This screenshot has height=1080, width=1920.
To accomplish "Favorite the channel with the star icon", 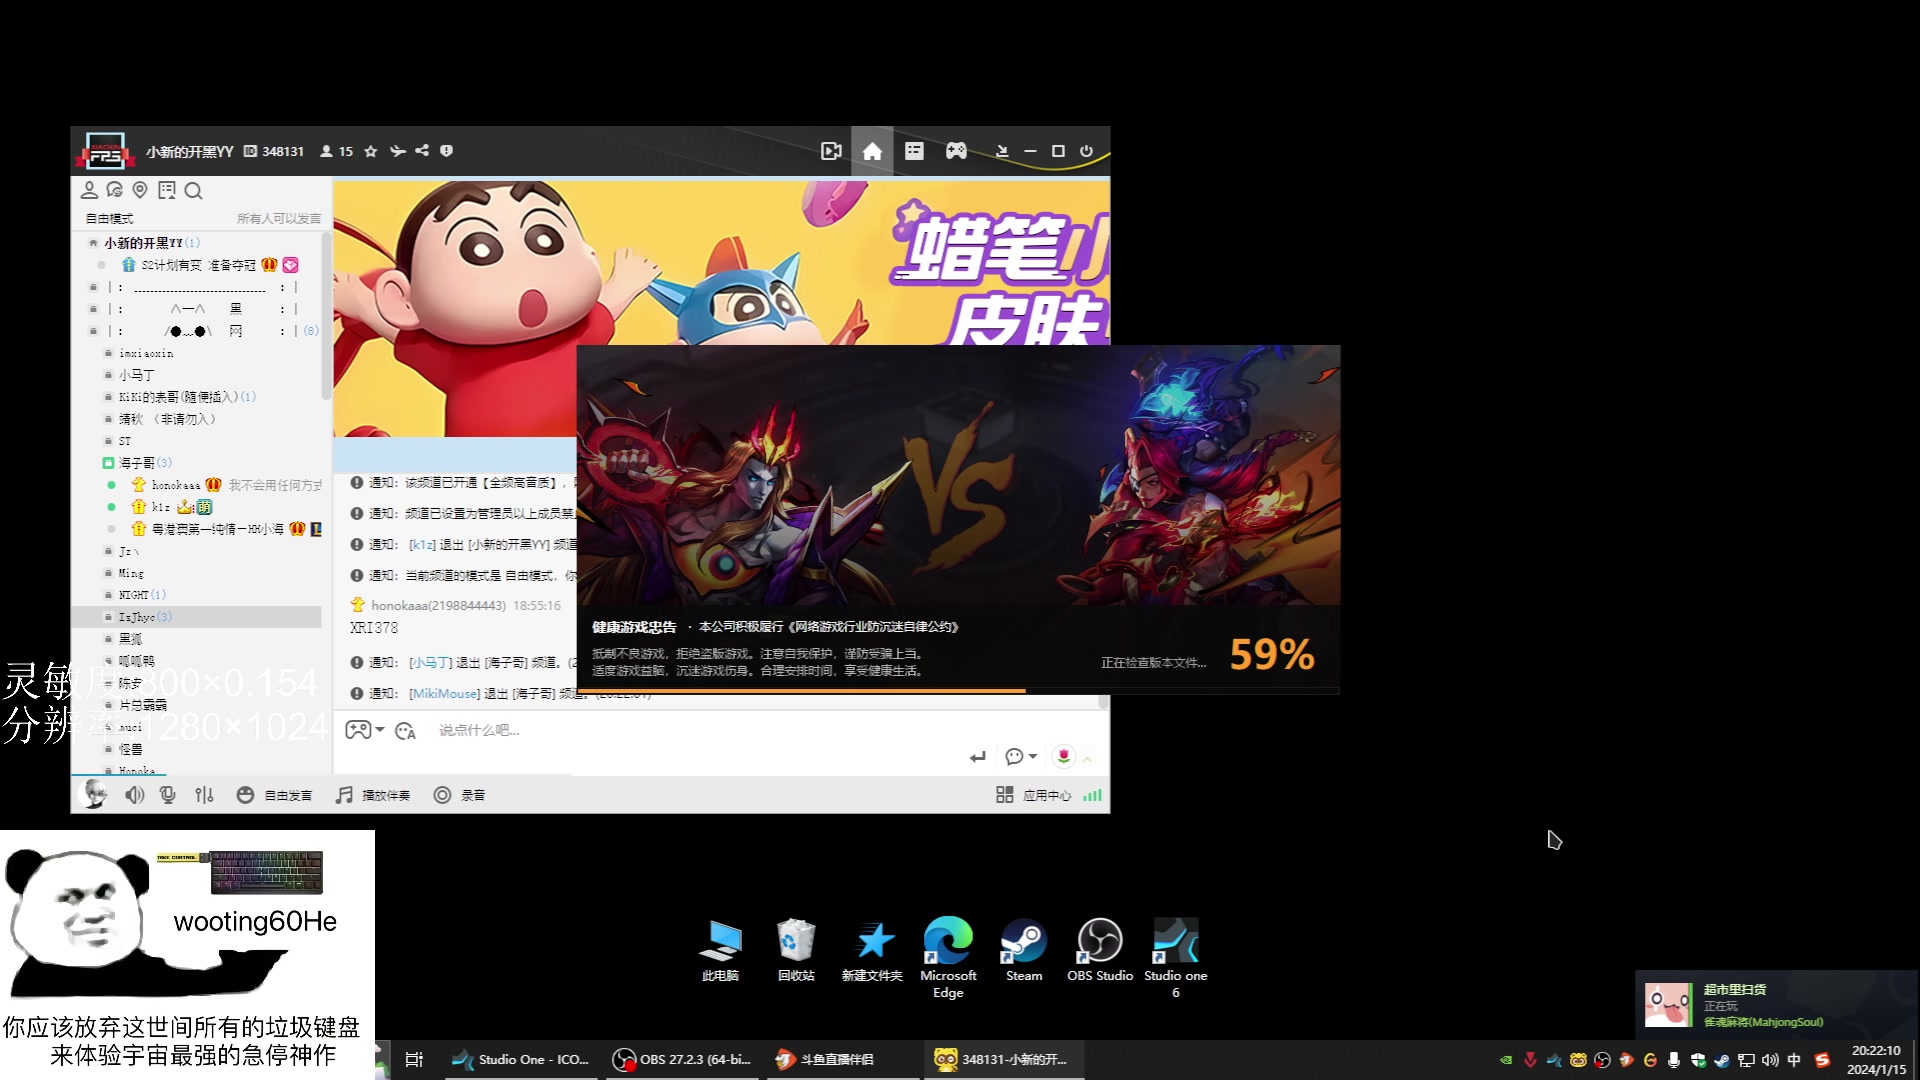I will coord(371,151).
